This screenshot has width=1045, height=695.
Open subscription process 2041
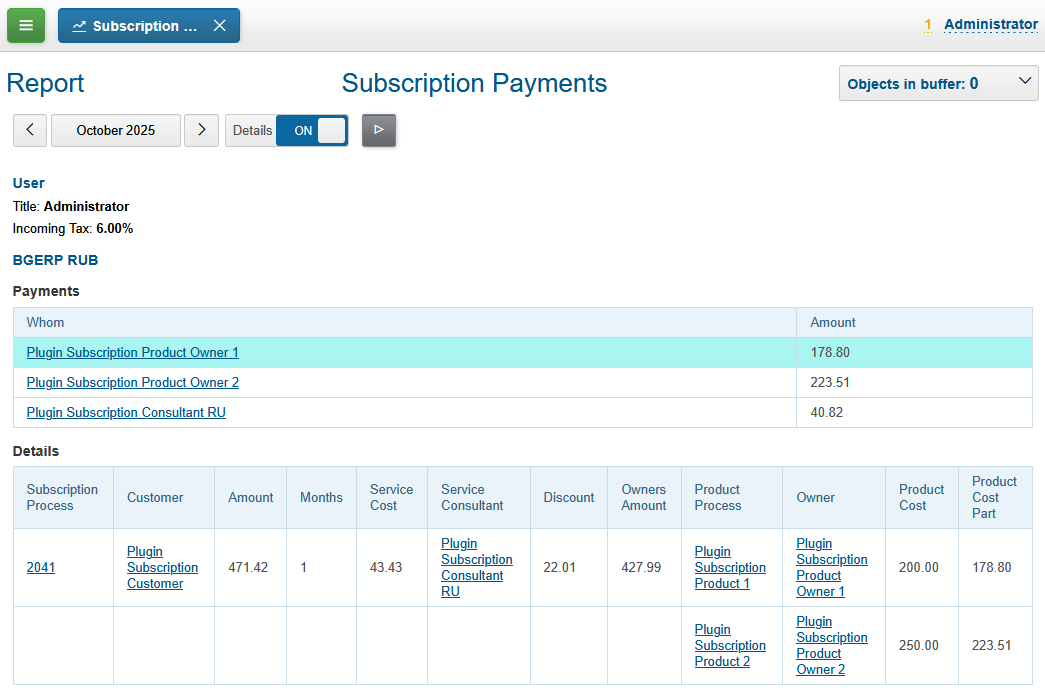click(x=41, y=567)
